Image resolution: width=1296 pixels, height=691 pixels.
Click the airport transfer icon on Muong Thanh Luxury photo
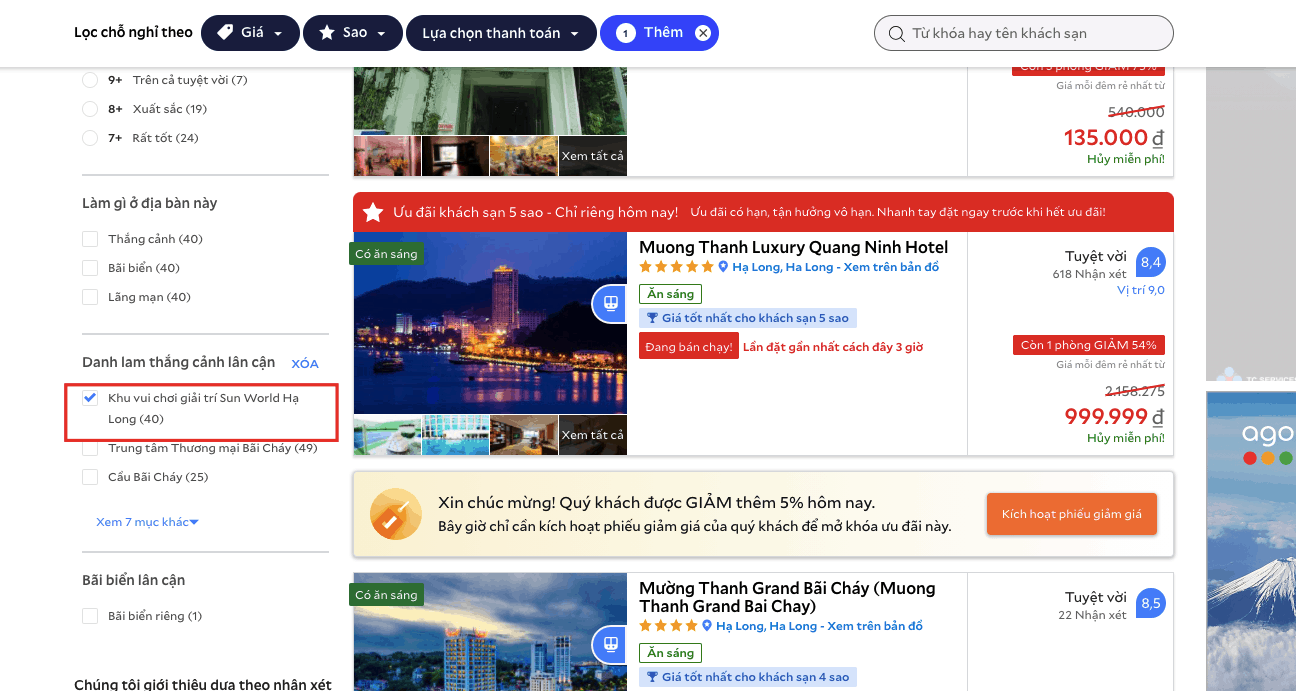pos(609,303)
